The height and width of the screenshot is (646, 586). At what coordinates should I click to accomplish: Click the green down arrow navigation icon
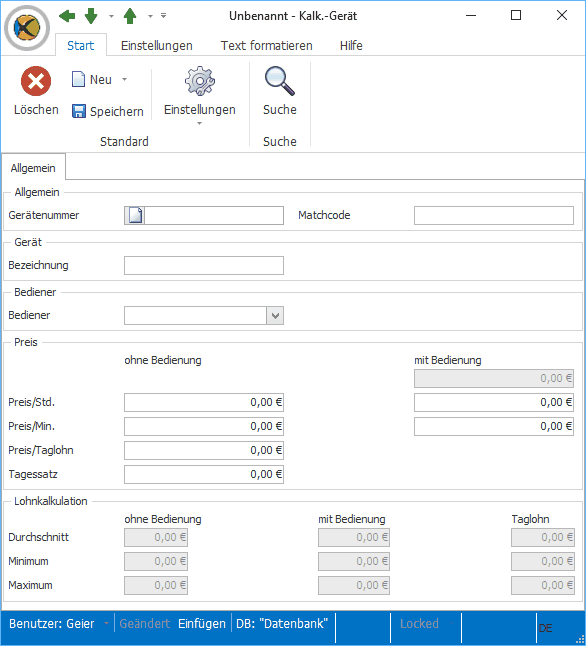tap(91, 16)
